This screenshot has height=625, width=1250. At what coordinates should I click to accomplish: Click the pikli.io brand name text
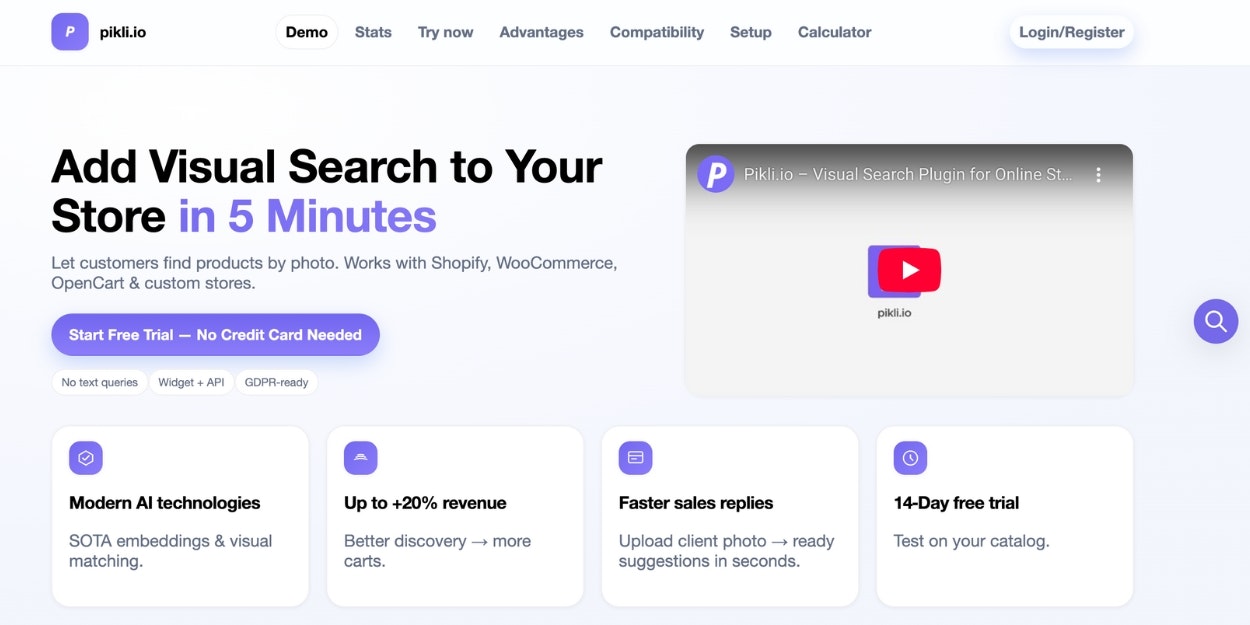point(123,32)
